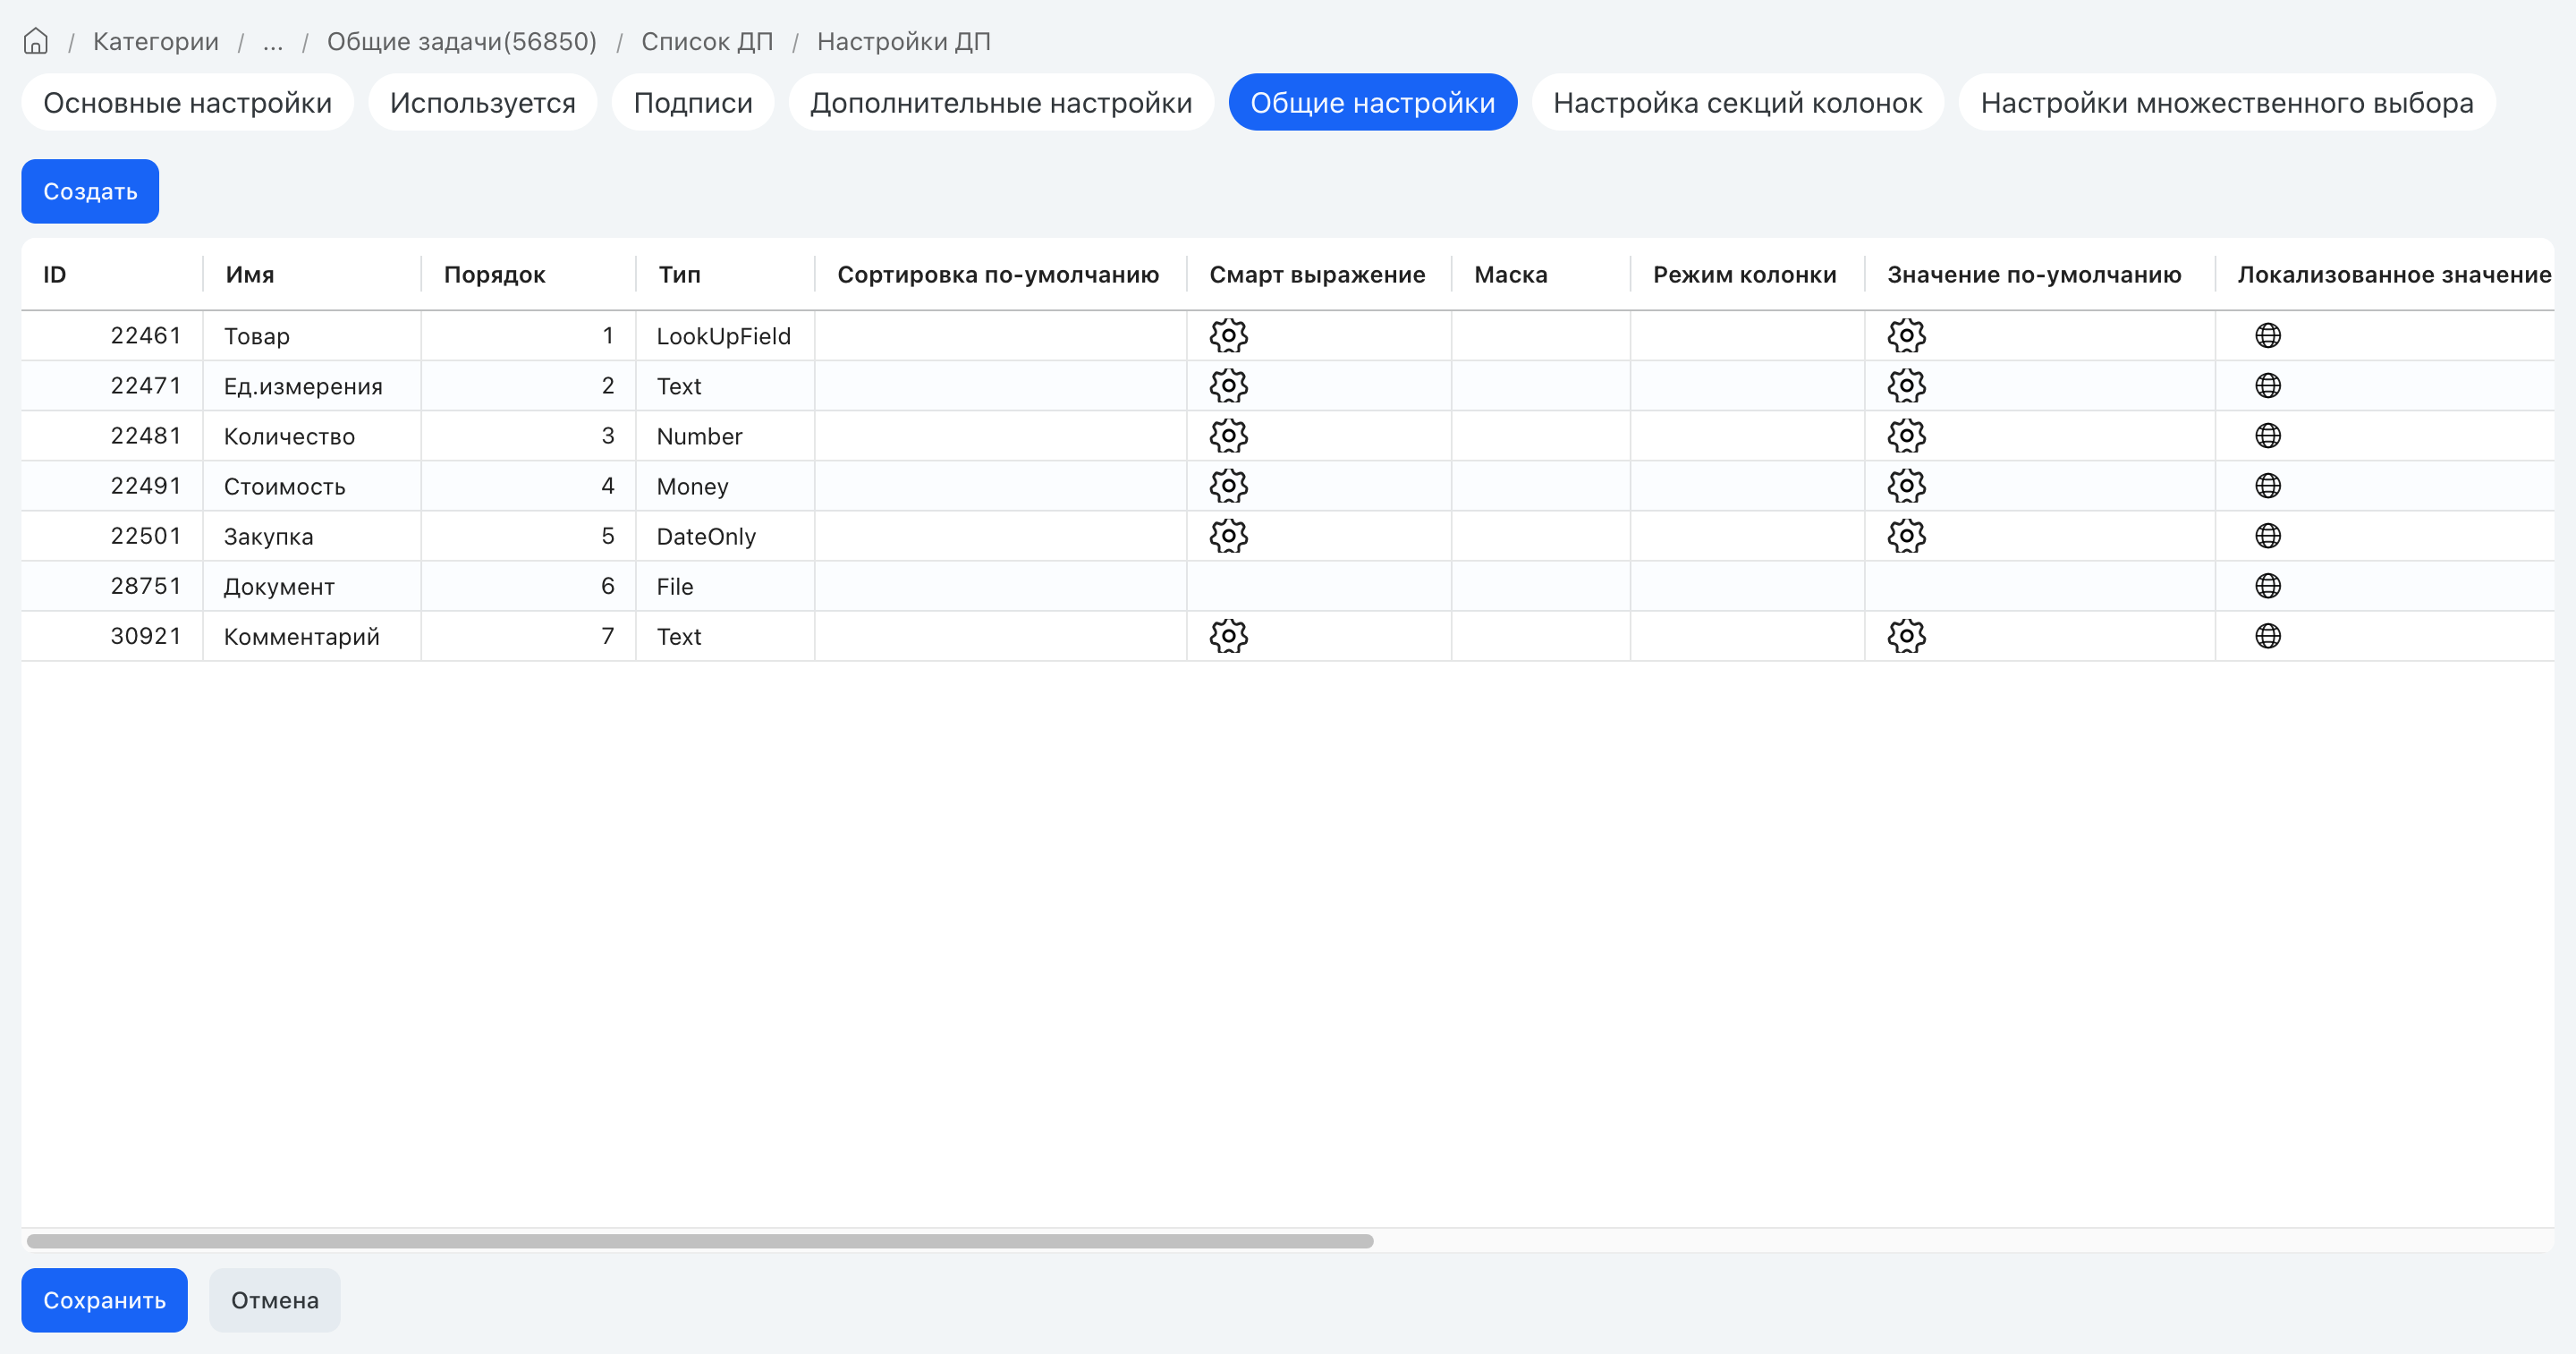This screenshot has height=1354, width=2576.
Task: Click the File type cell
Action: (x=725, y=585)
